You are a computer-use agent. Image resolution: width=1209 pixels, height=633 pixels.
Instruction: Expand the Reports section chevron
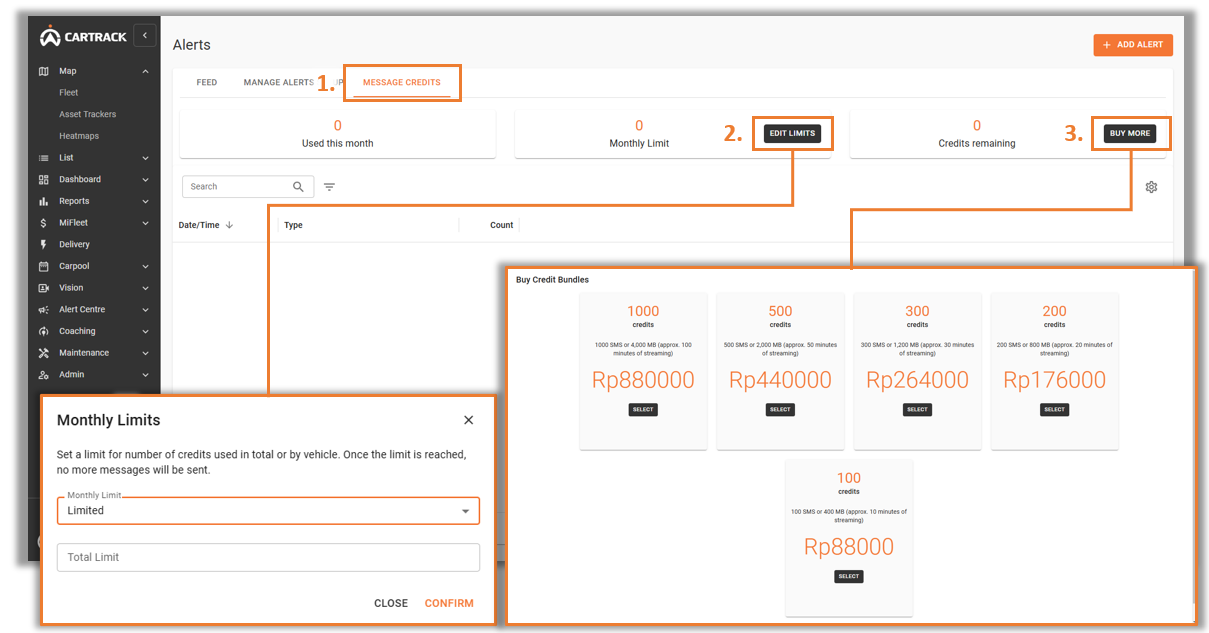(145, 201)
